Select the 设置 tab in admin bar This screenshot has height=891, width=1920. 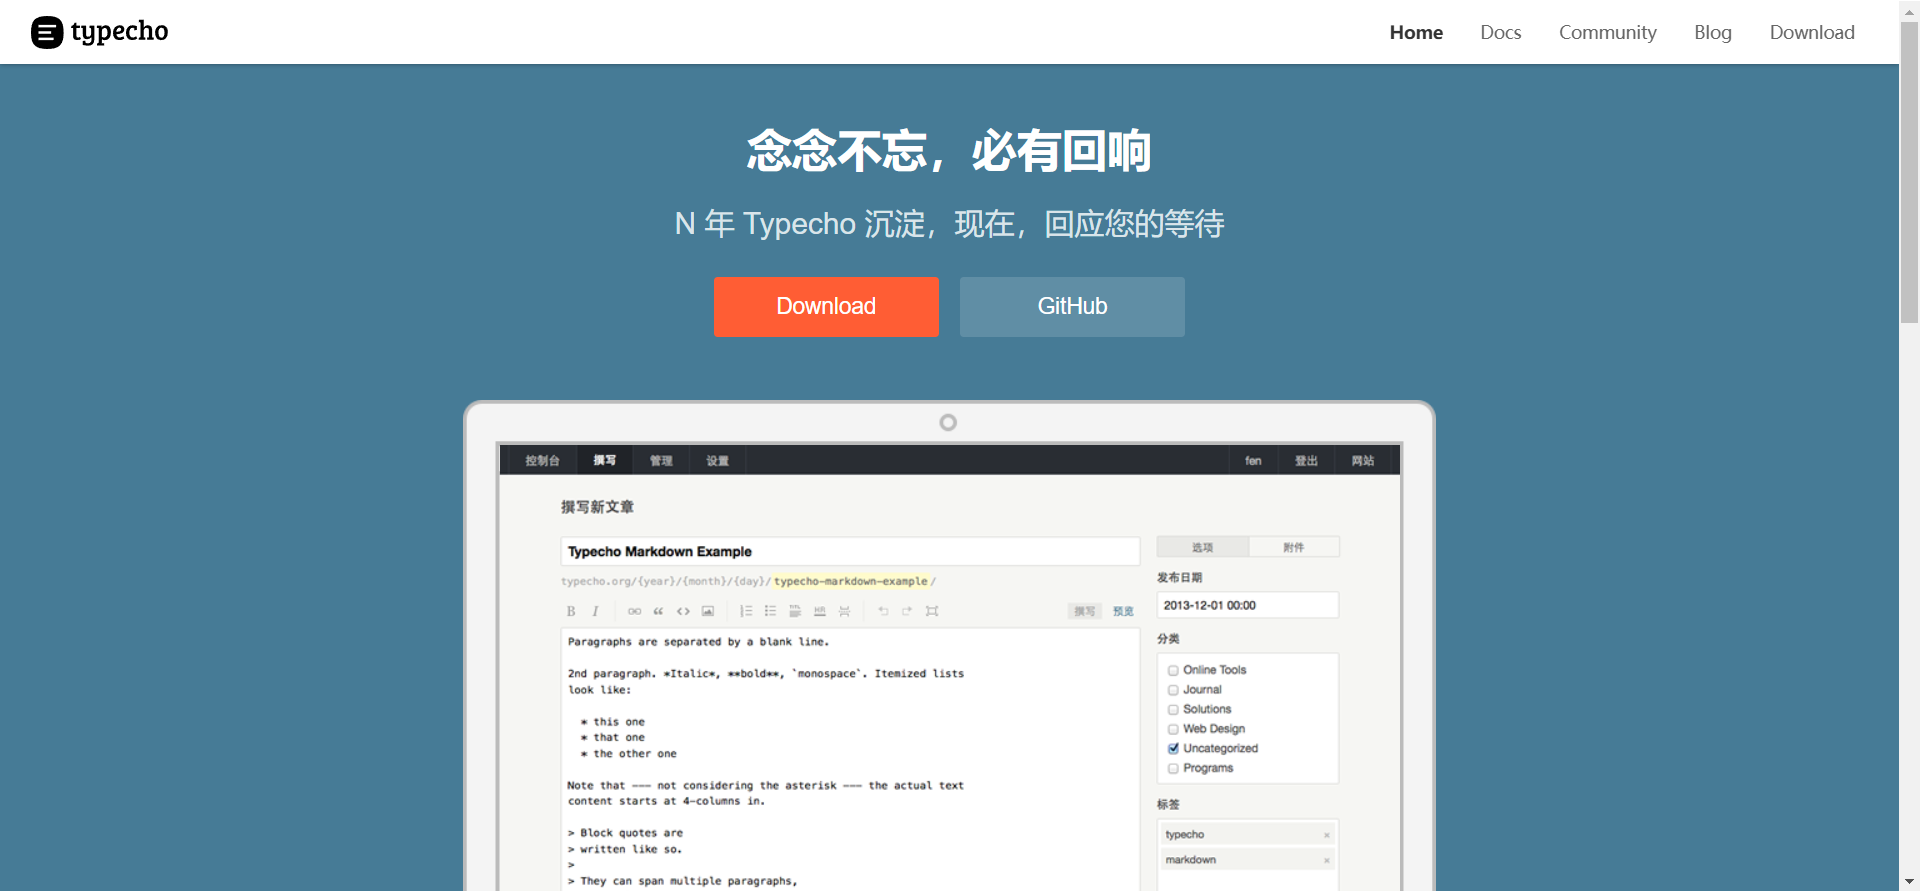click(718, 460)
